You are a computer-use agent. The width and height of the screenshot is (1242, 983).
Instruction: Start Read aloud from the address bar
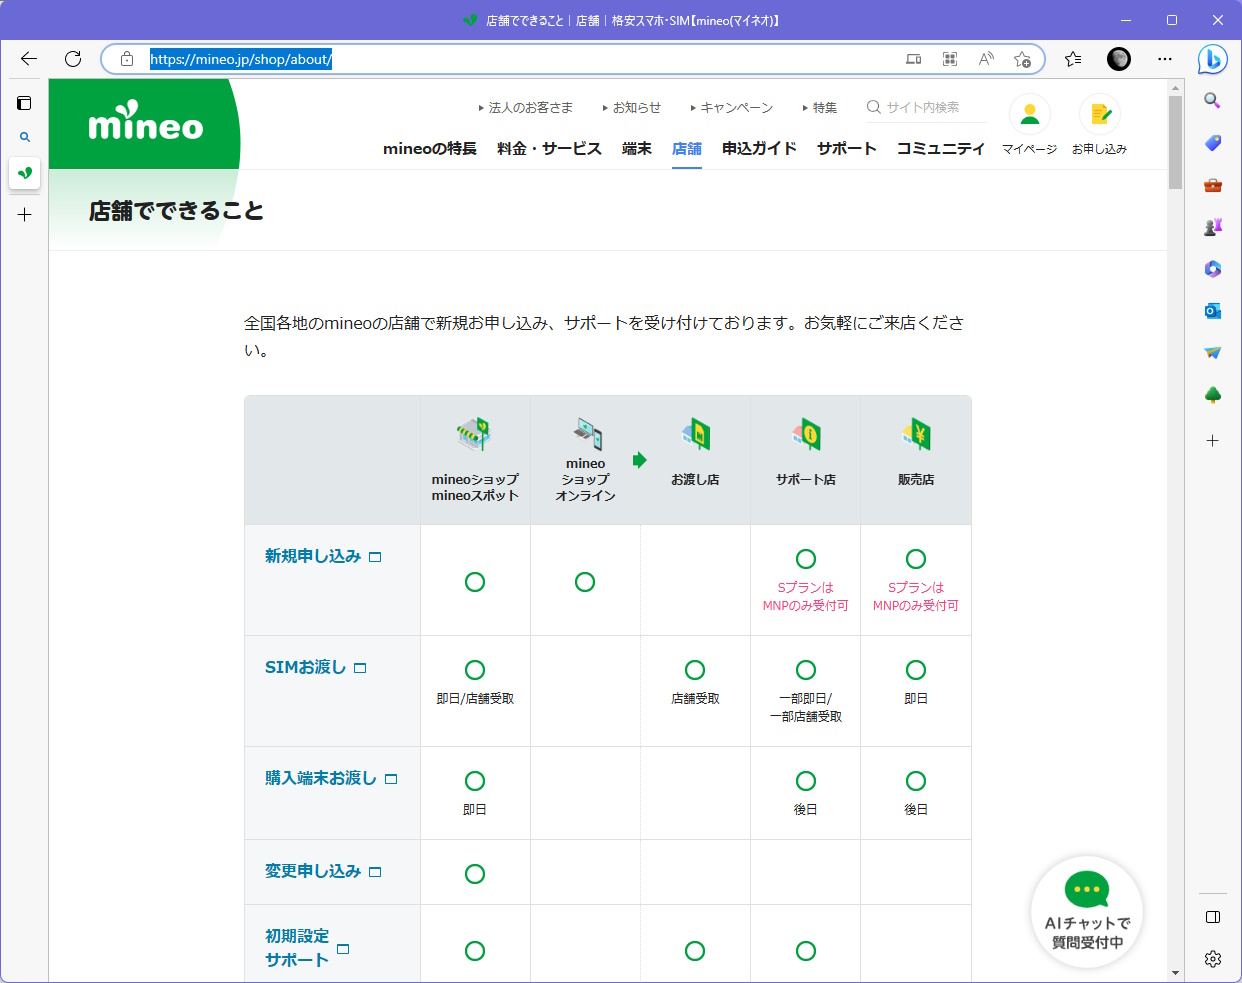click(x=986, y=59)
